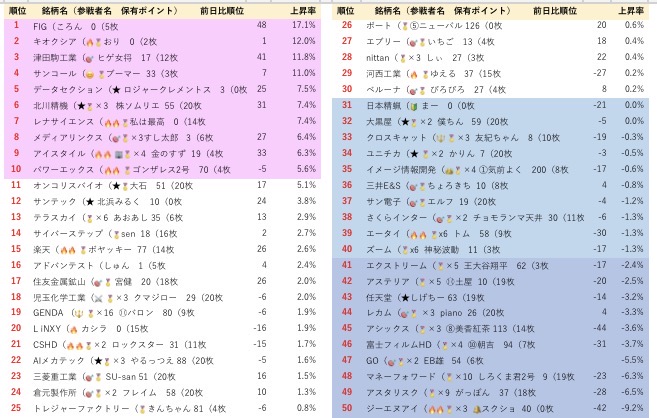
Task: Click the beginner mark icon in 日本精蝋 row
Action: pyautogui.click(x=414, y=106)
